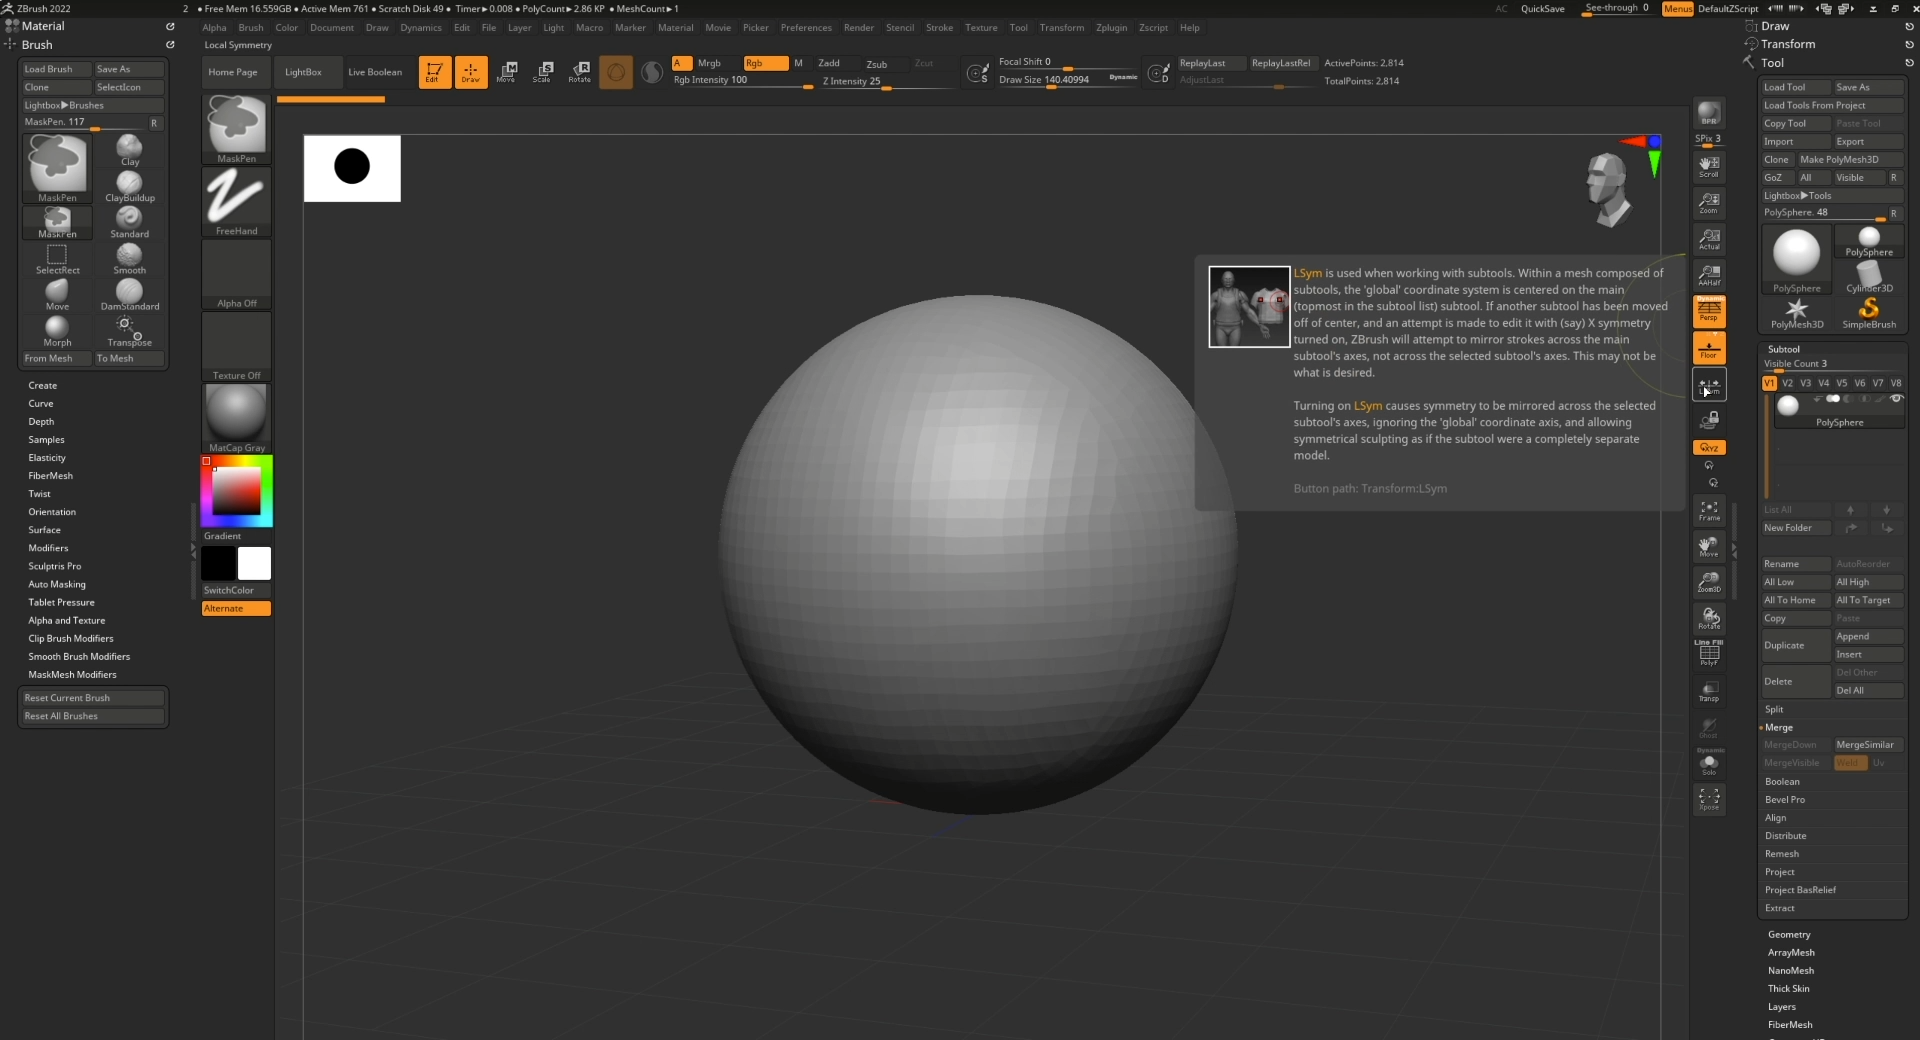
Task: Open the Zplugin menu
Action: (x=1111, y=28)
